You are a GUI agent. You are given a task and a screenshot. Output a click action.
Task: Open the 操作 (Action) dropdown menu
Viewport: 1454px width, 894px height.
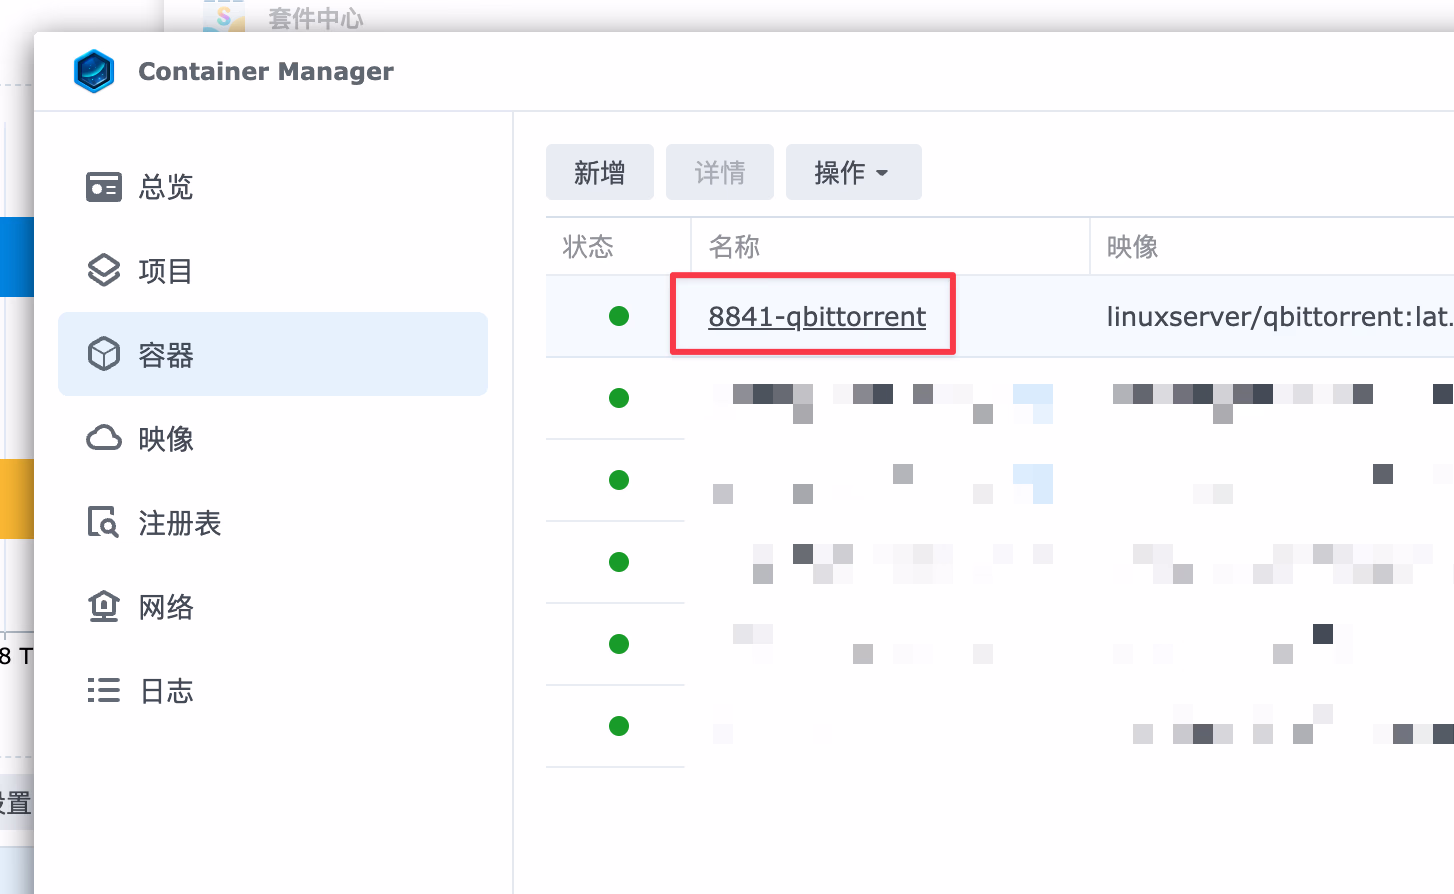pos(853,173)
